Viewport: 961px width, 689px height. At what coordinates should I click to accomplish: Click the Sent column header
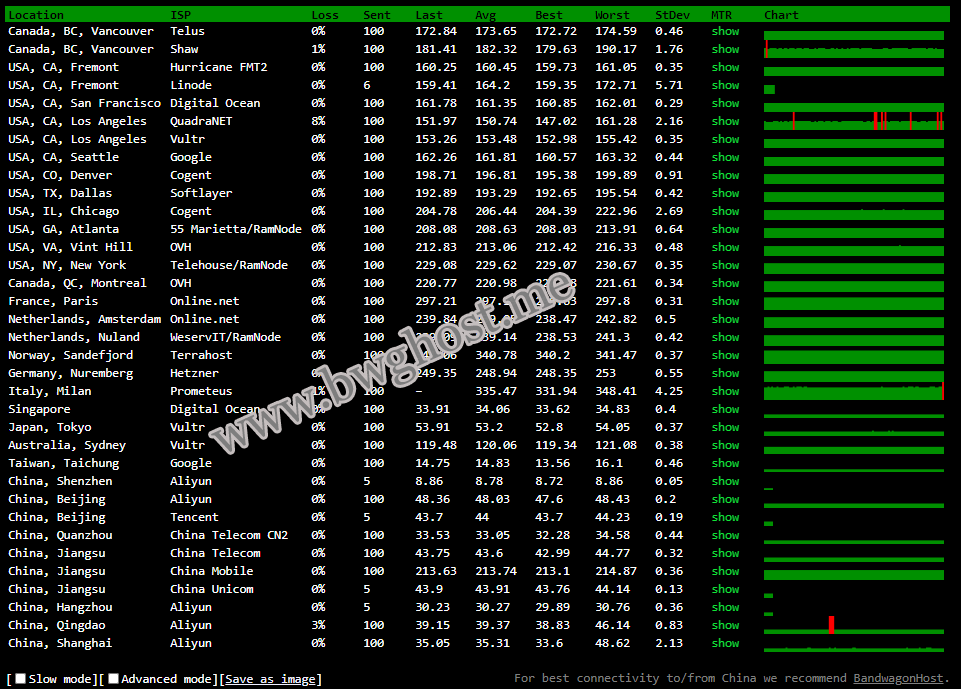(x=376, y=15)
